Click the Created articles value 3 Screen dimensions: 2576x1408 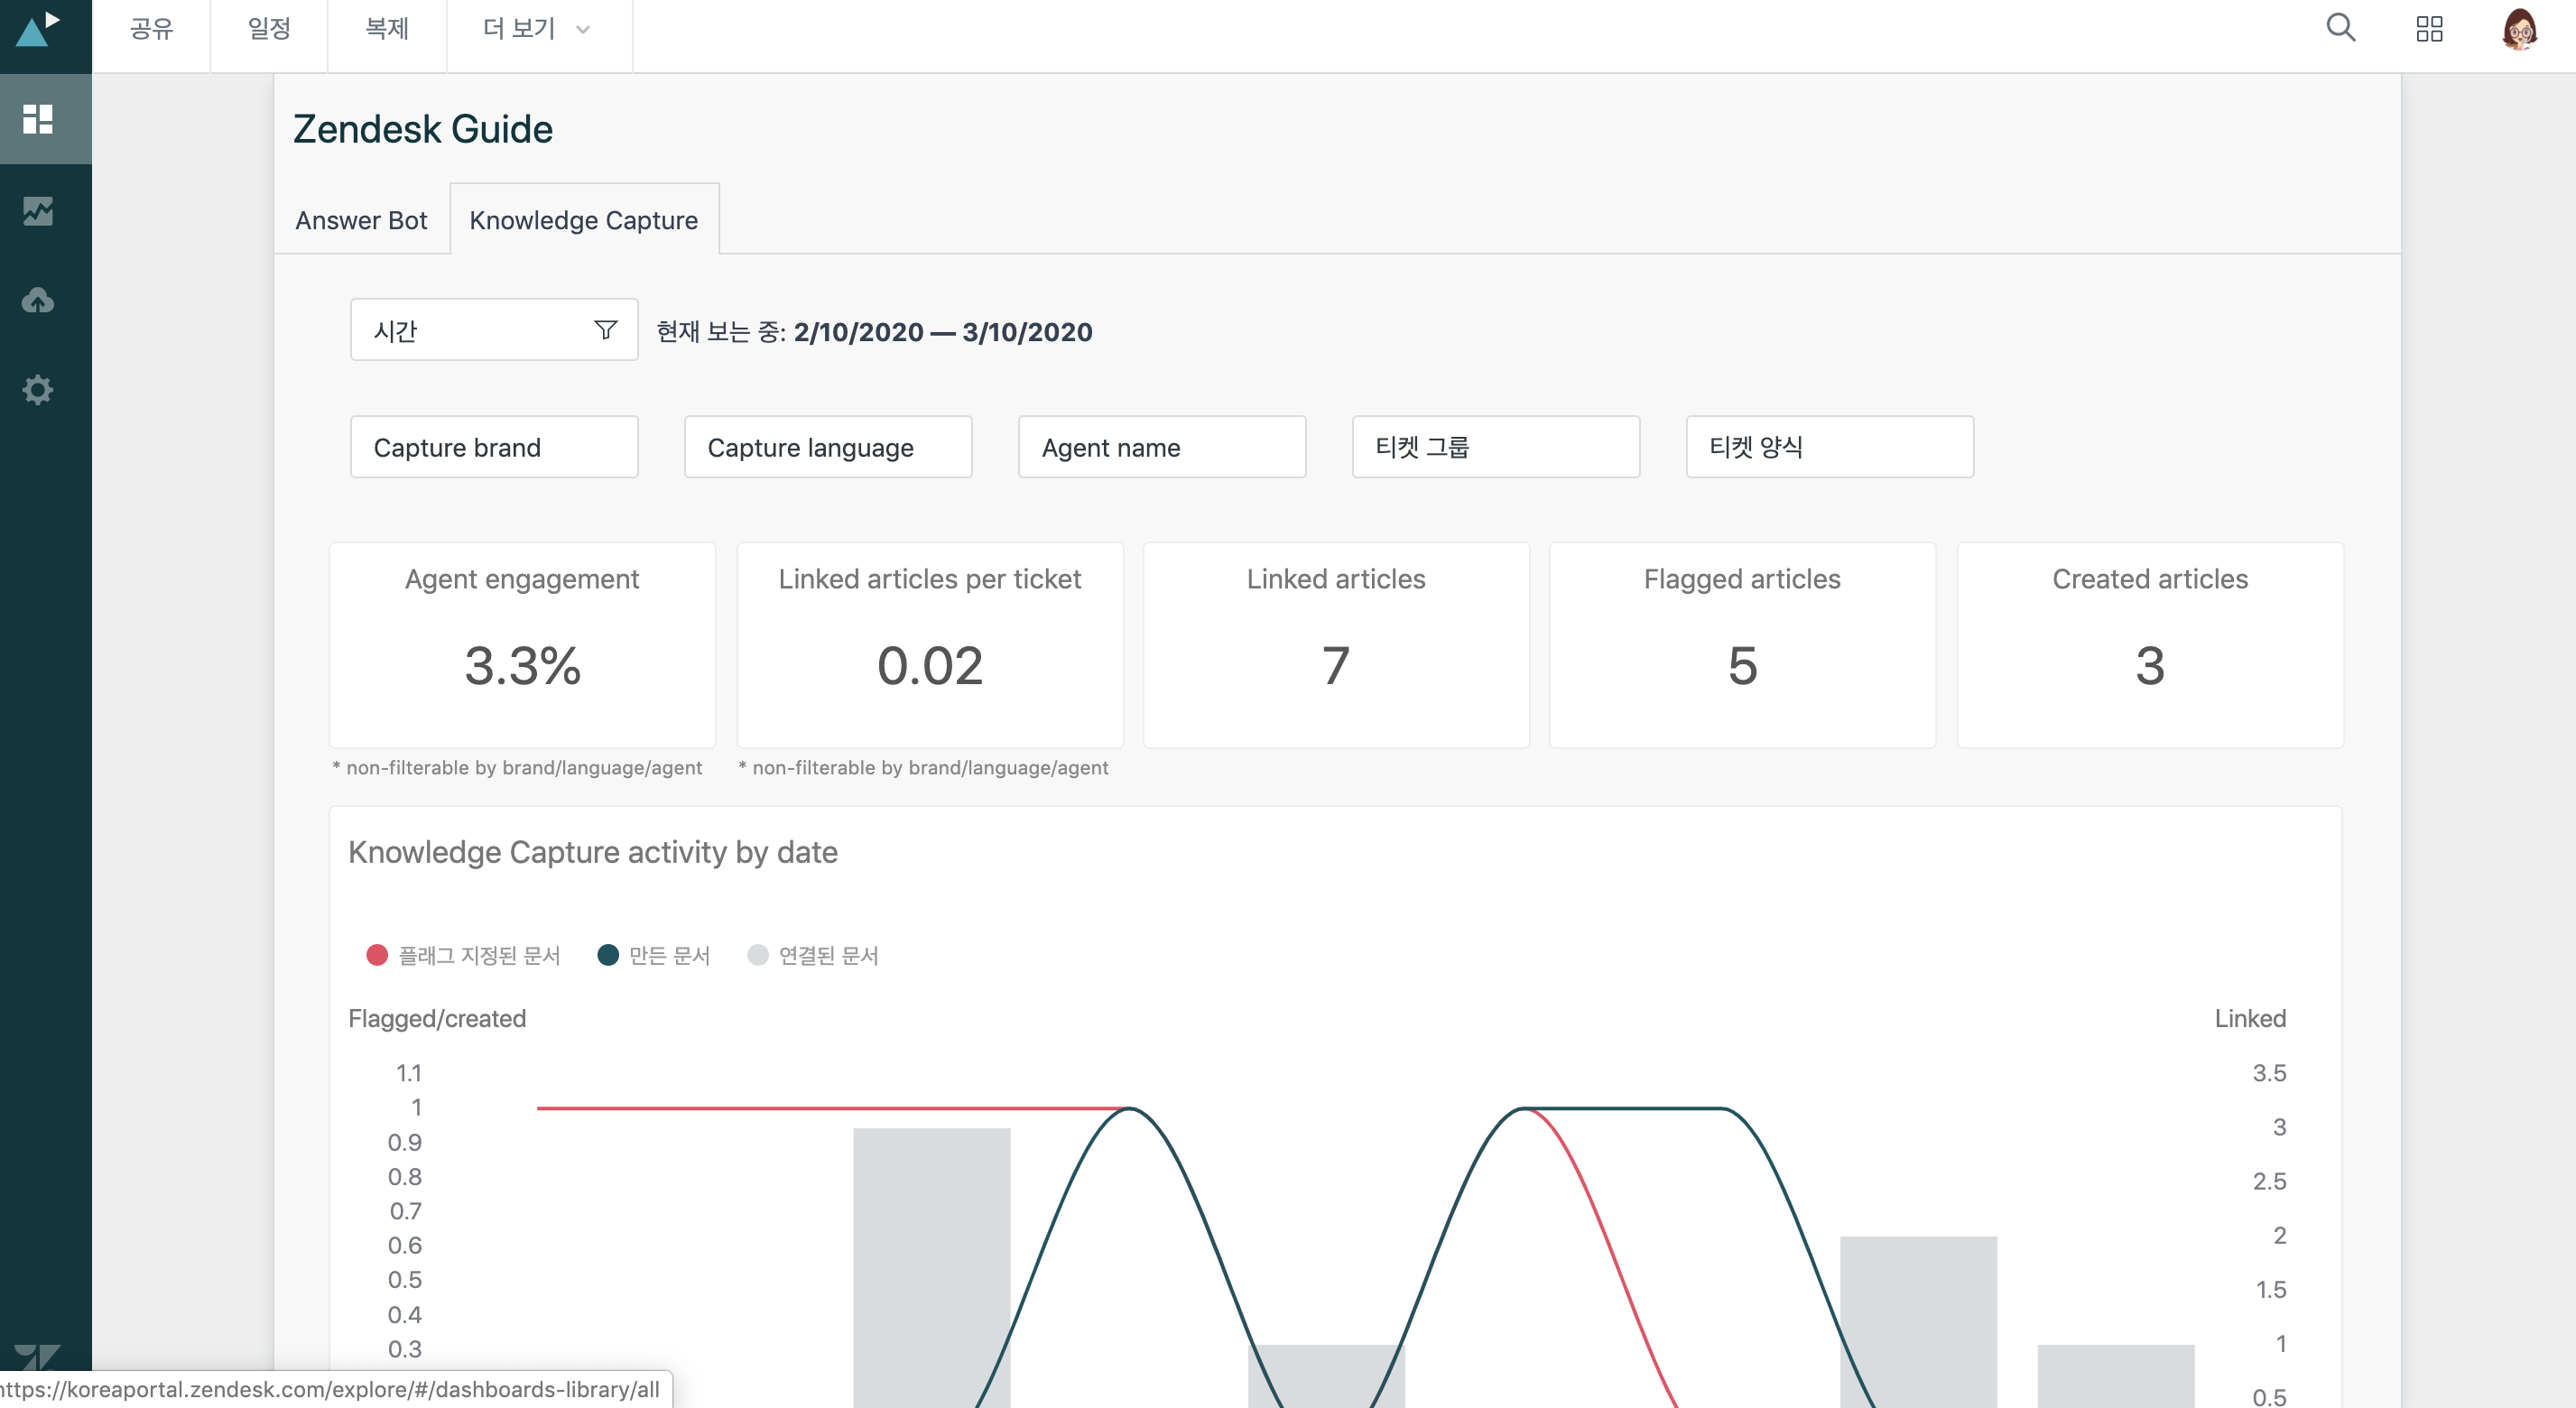tap(2150, 666)
